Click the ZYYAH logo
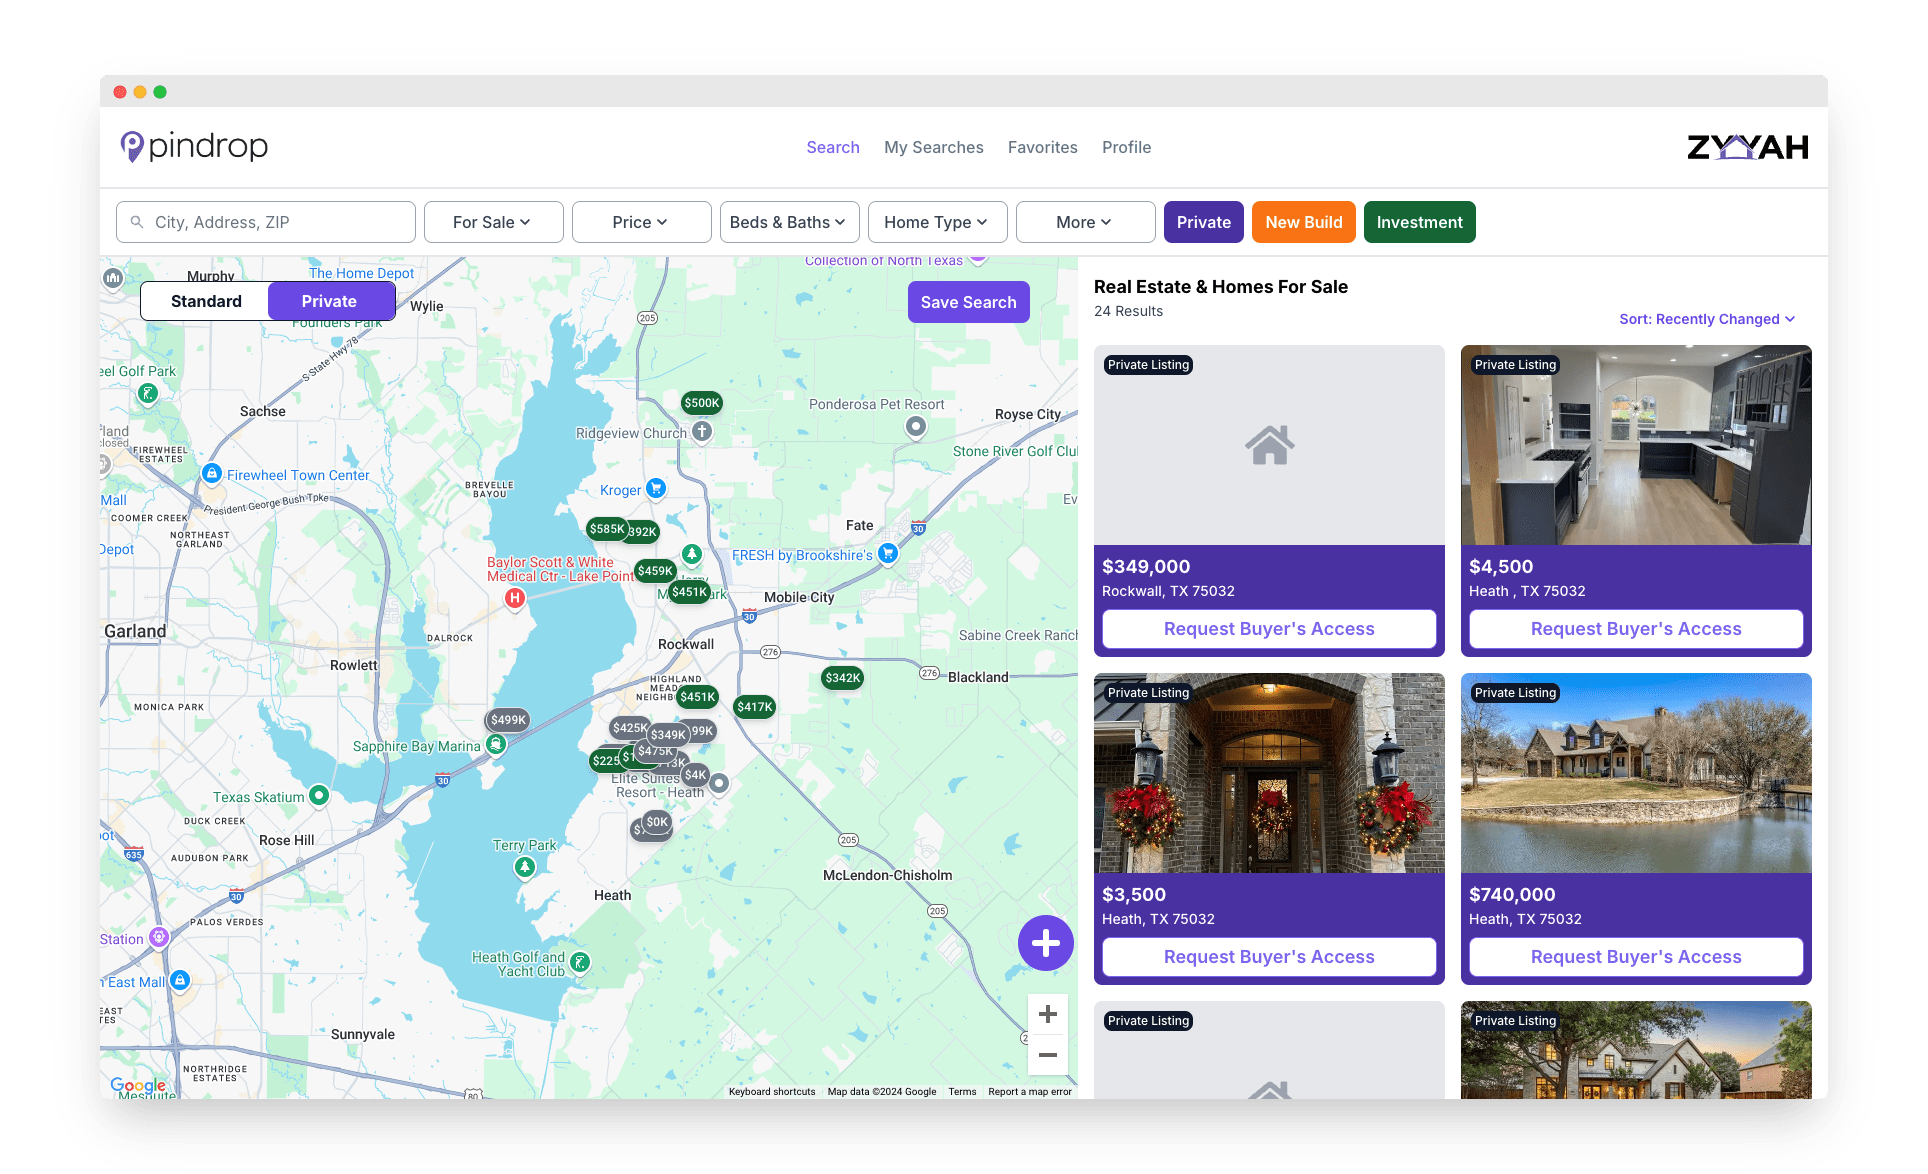This screenshot has width=1928, height=1174. pos(1747,148)
